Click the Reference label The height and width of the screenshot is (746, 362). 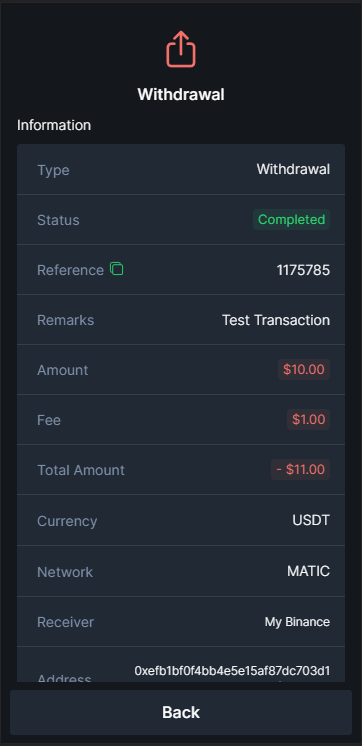pyautogui.click(x=70, y=270)
